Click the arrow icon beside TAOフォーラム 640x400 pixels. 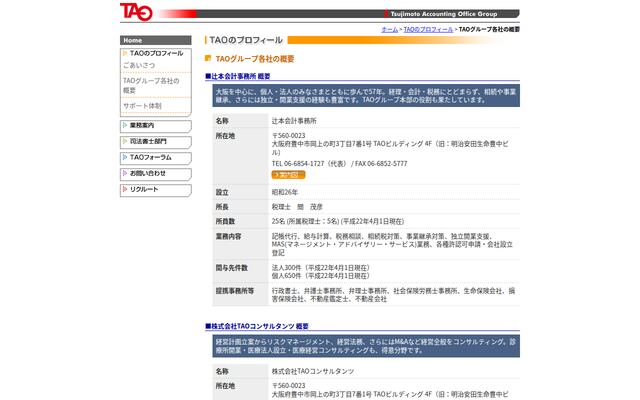[x=125, y=157]
